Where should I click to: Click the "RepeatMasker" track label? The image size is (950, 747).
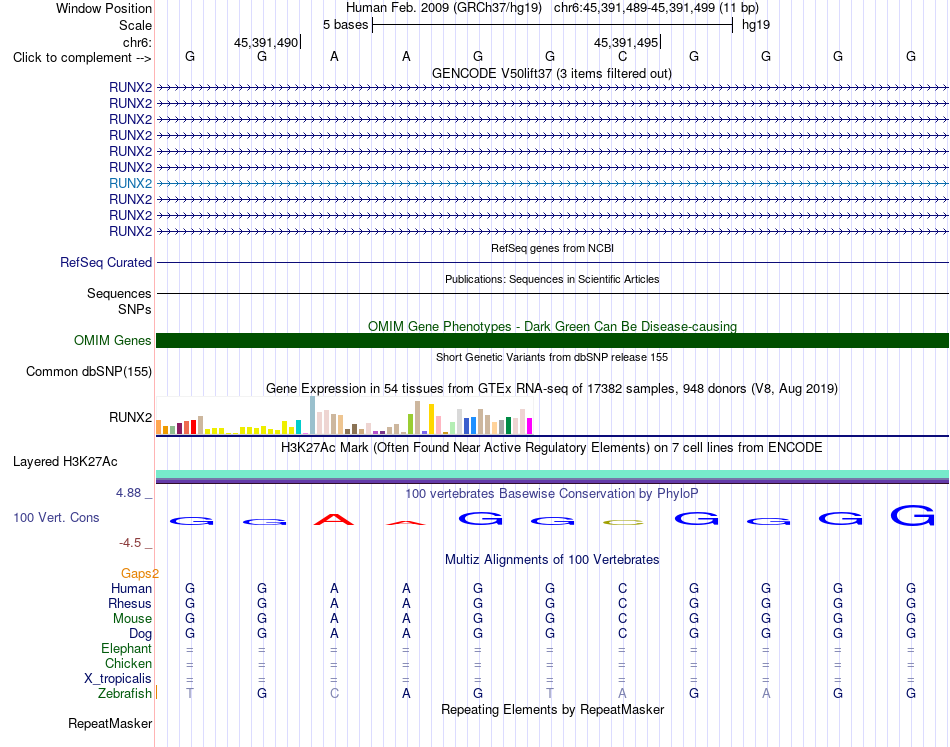[110, 723]
